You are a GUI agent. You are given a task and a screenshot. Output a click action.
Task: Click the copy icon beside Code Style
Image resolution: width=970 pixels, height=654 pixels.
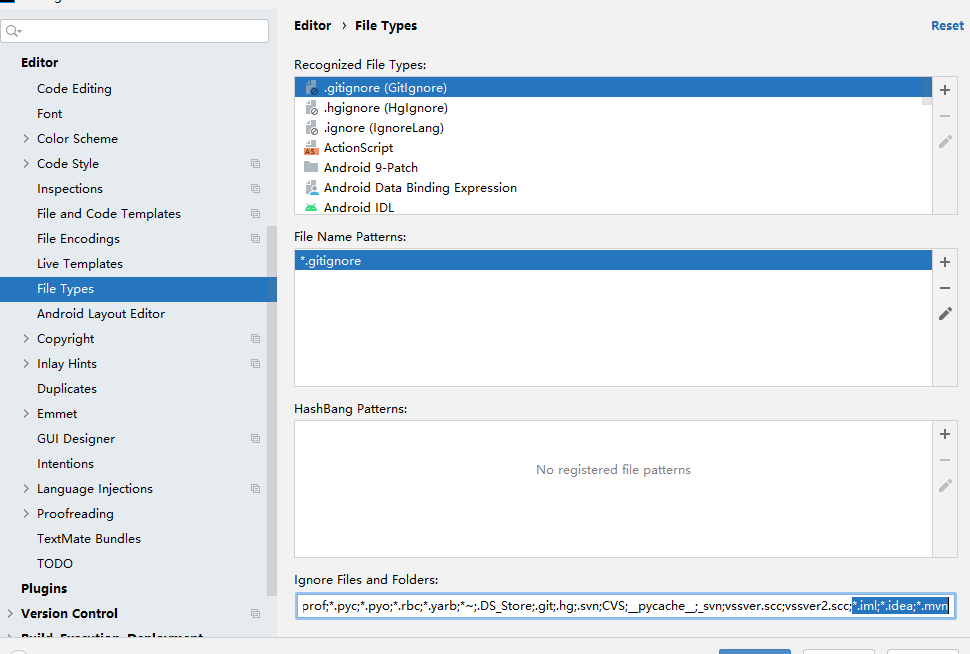tap(255, 164)
